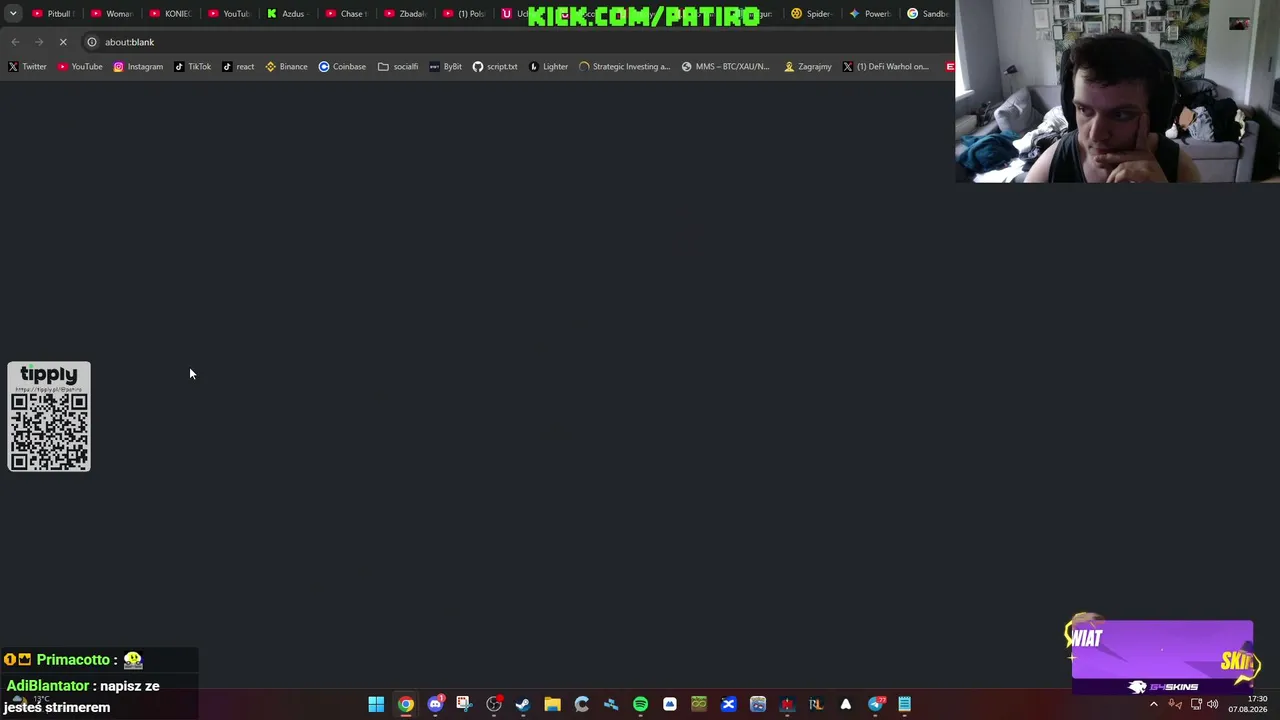Image resolution: width=1280 pixels, height=720 pixels.
Task: Open Steam from the taskbar
Action: click(522, 704)
